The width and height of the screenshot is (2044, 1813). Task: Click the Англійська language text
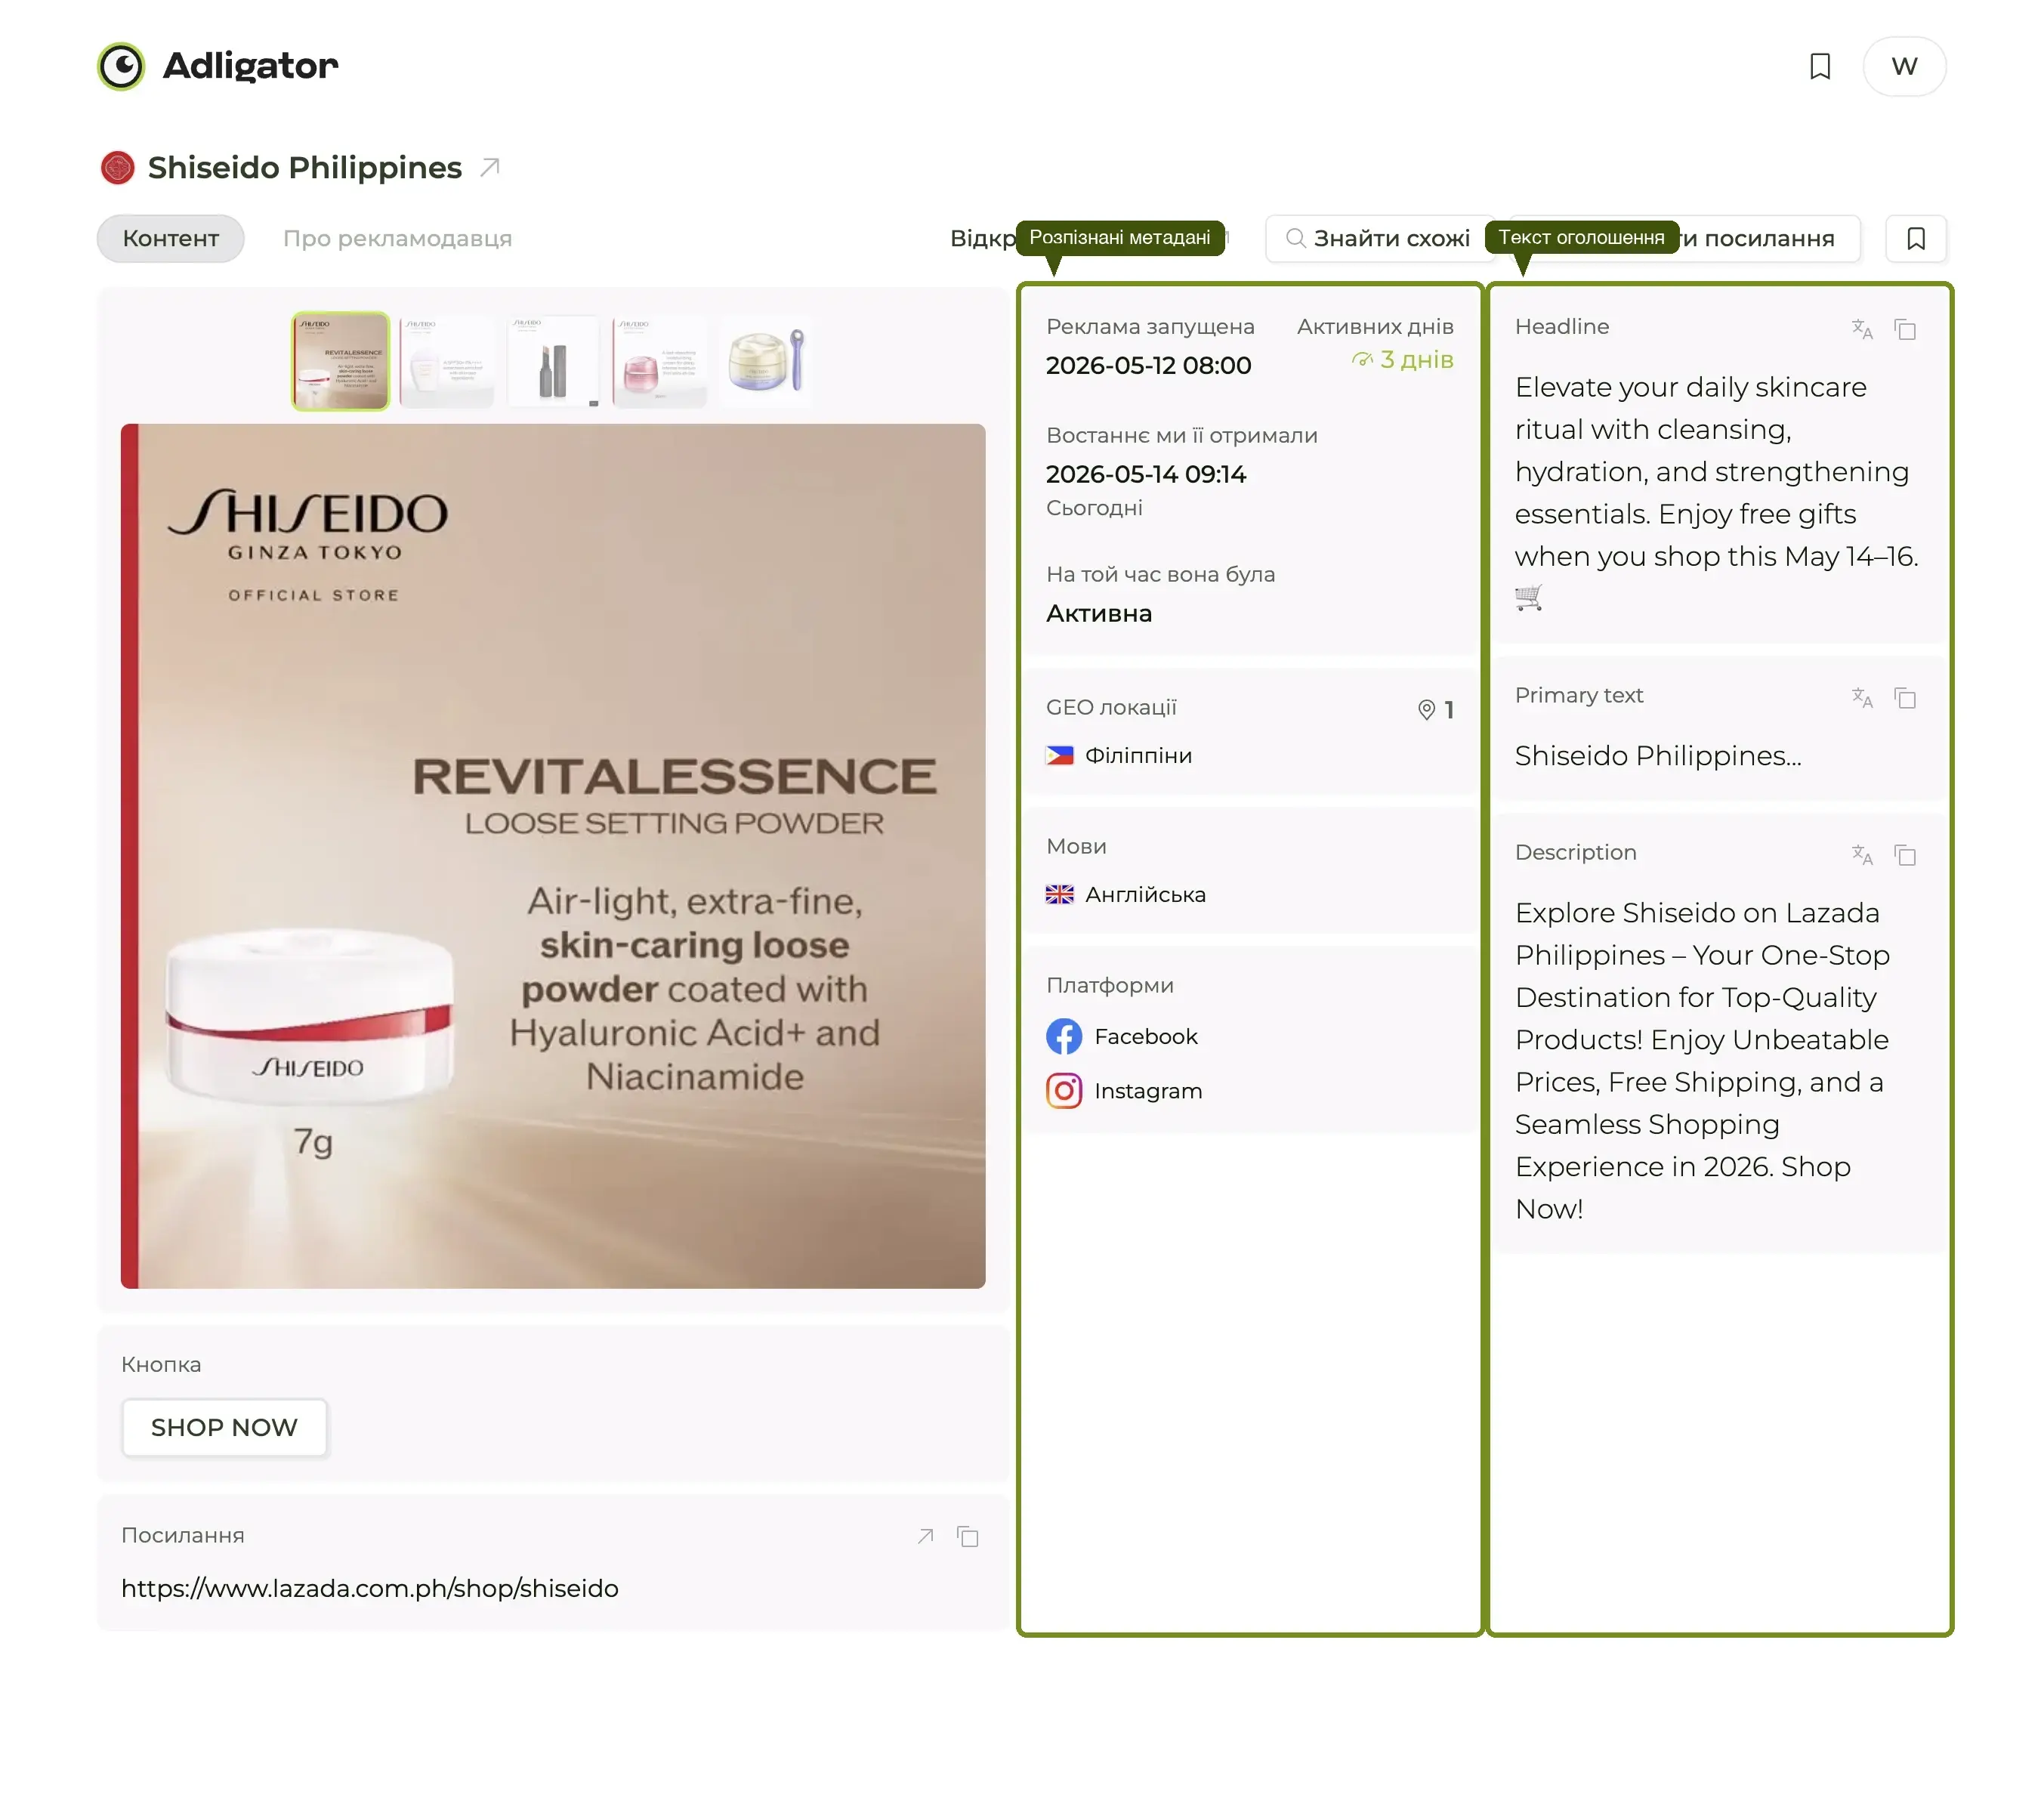click(x=1145, y=894)
